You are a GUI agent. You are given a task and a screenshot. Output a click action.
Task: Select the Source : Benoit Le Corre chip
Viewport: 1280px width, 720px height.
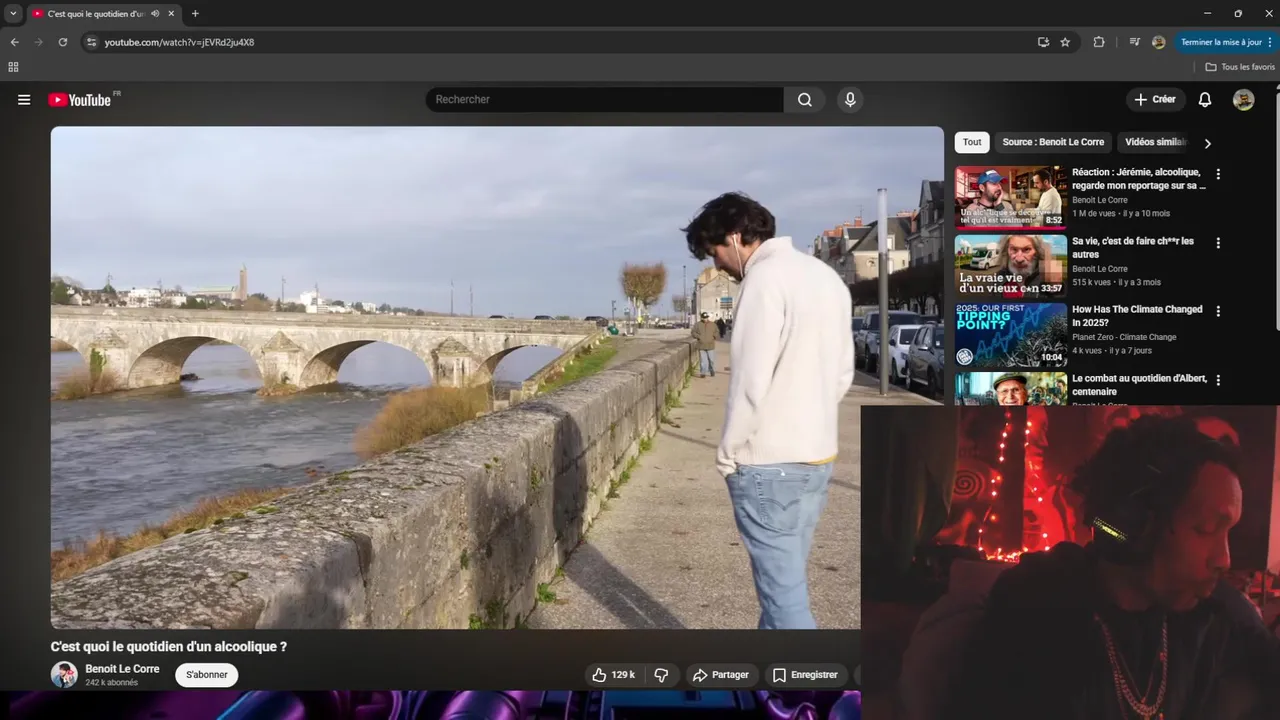pos(1053,143)
